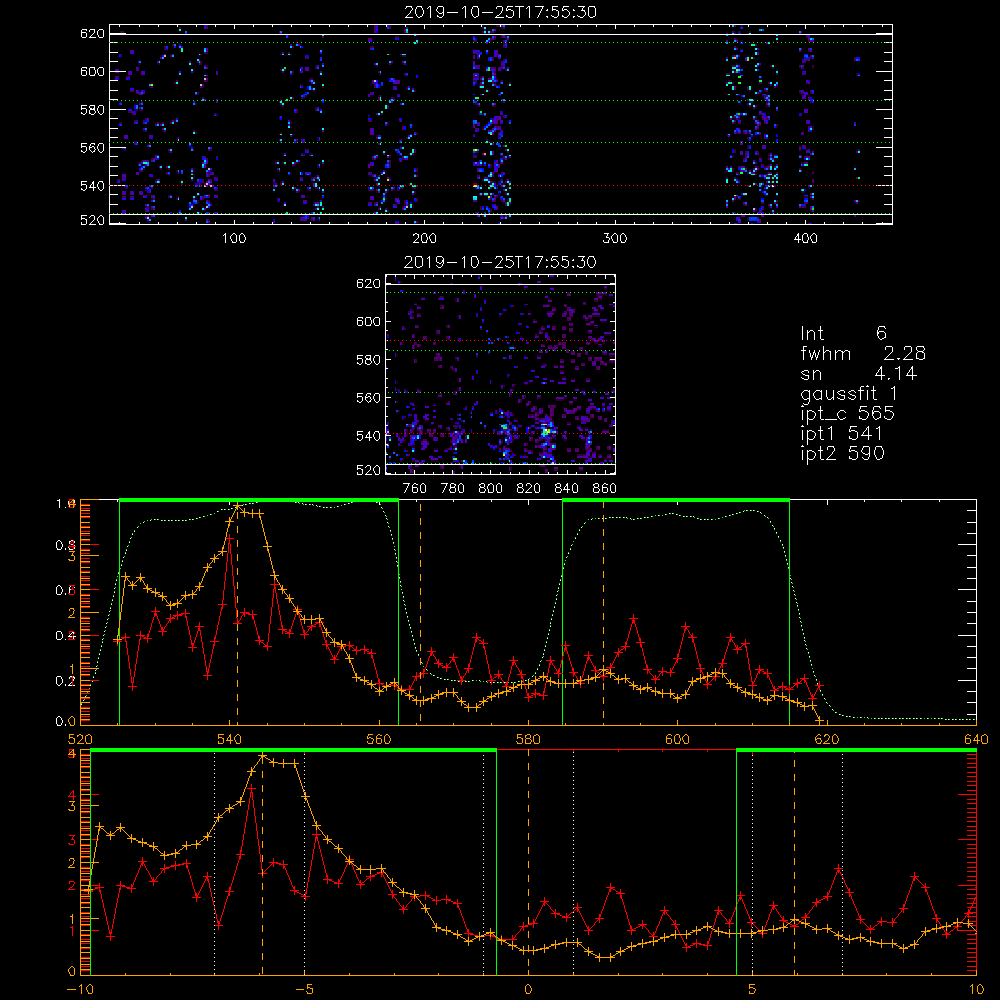The width and height of the screenshot is (1000, 1000).
Task: Select the 'ipt2 590' readout line
Action: [x=842, y=453]
